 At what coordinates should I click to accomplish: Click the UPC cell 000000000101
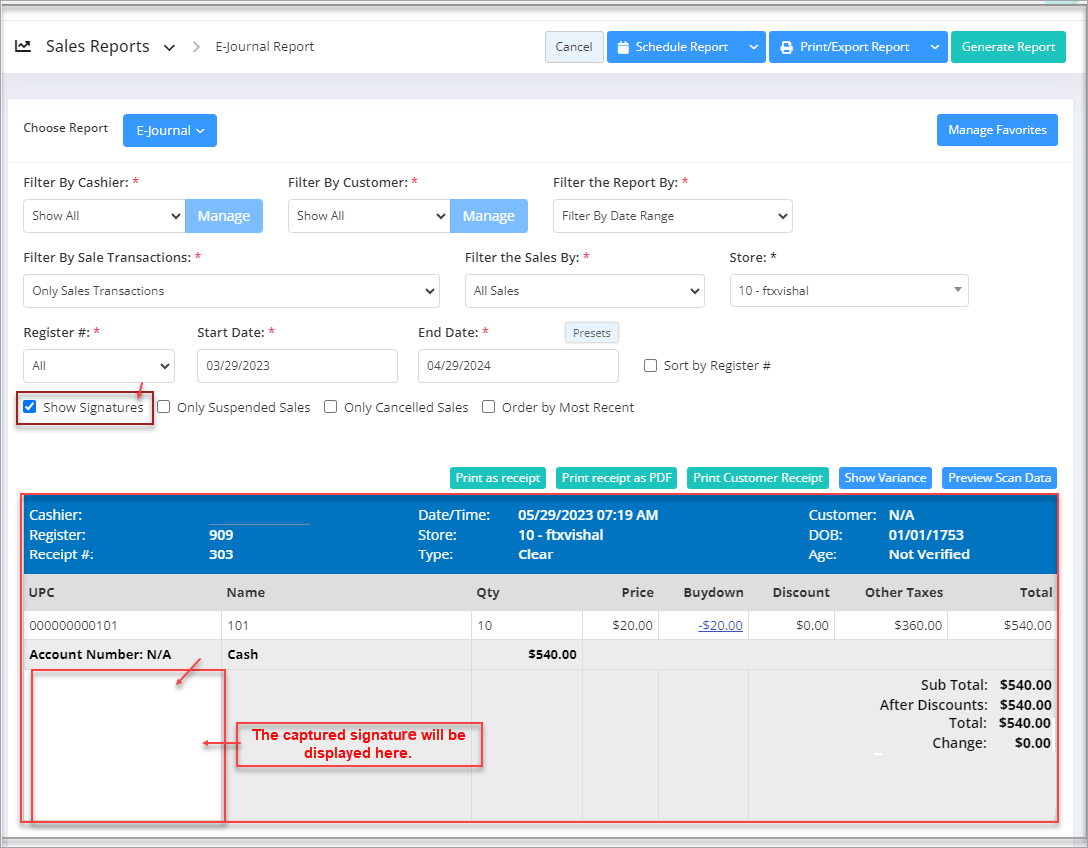[74, 625]
